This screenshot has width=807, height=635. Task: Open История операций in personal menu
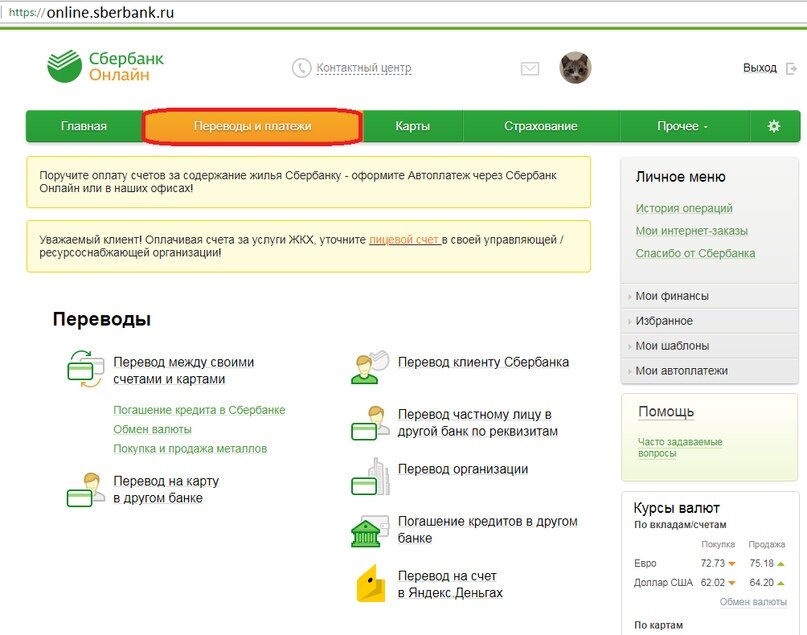coord(684,208)
